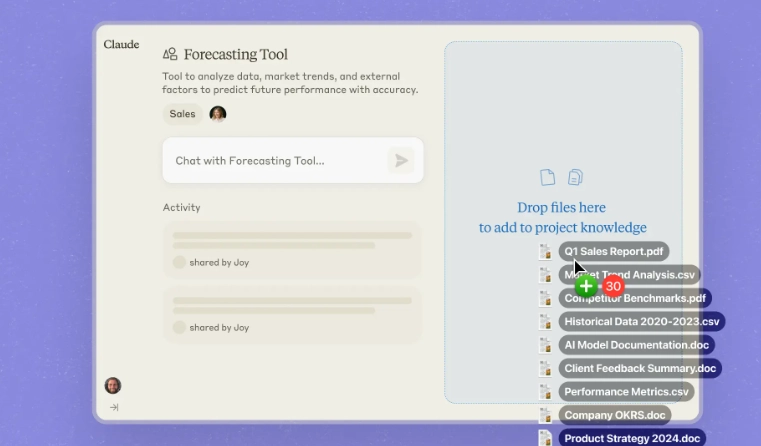The image size is (761, 446).
Task: Open the user profile avatar in sidebar
Action: (113, 385)
